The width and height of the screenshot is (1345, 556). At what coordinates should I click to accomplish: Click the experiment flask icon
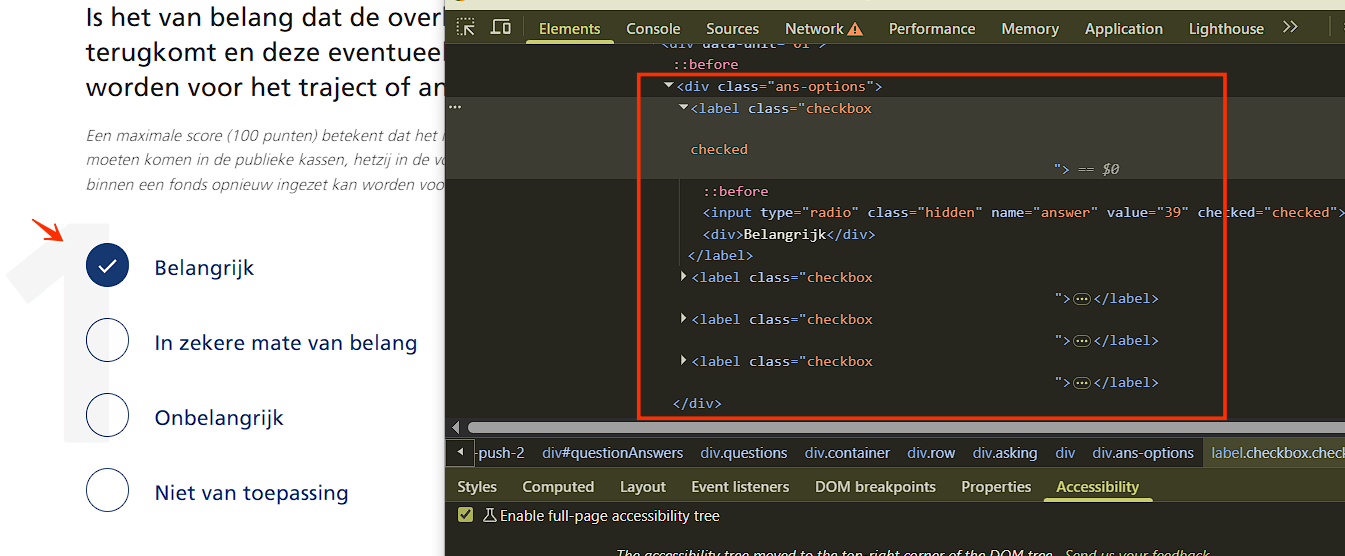[x=489, y=516]
